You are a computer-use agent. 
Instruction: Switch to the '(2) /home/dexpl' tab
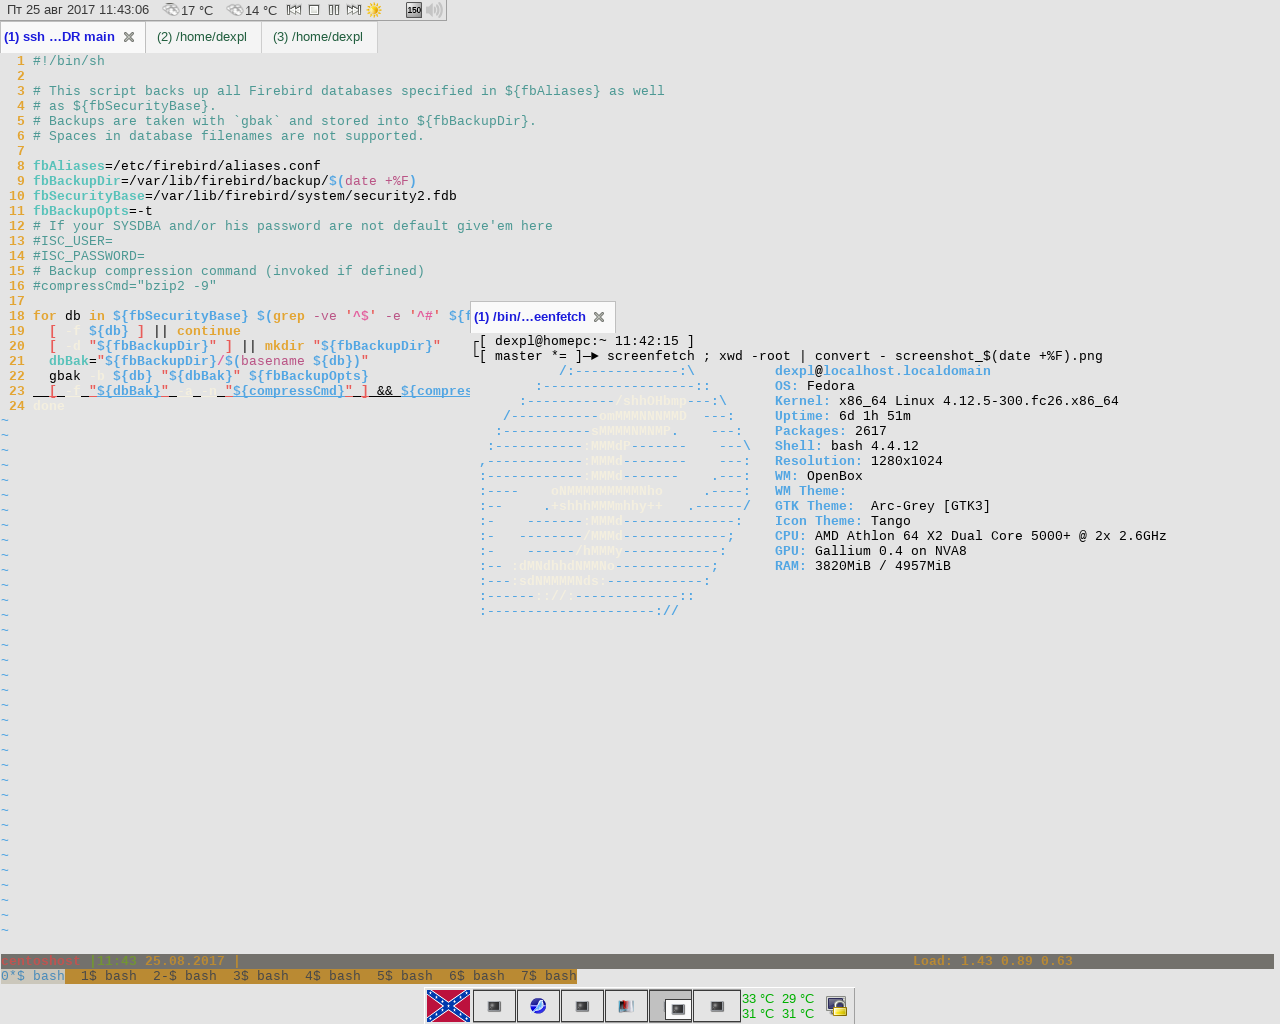click(x=202, y=37)
